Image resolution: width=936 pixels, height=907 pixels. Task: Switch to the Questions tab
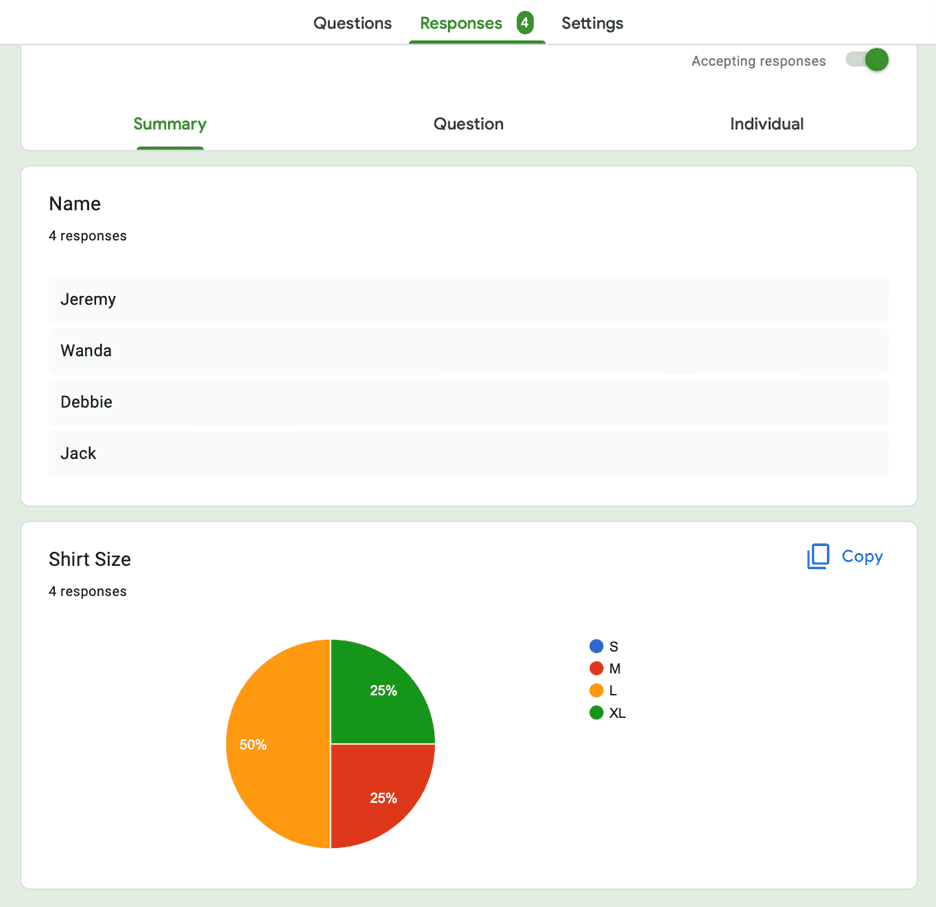[352, 22]
